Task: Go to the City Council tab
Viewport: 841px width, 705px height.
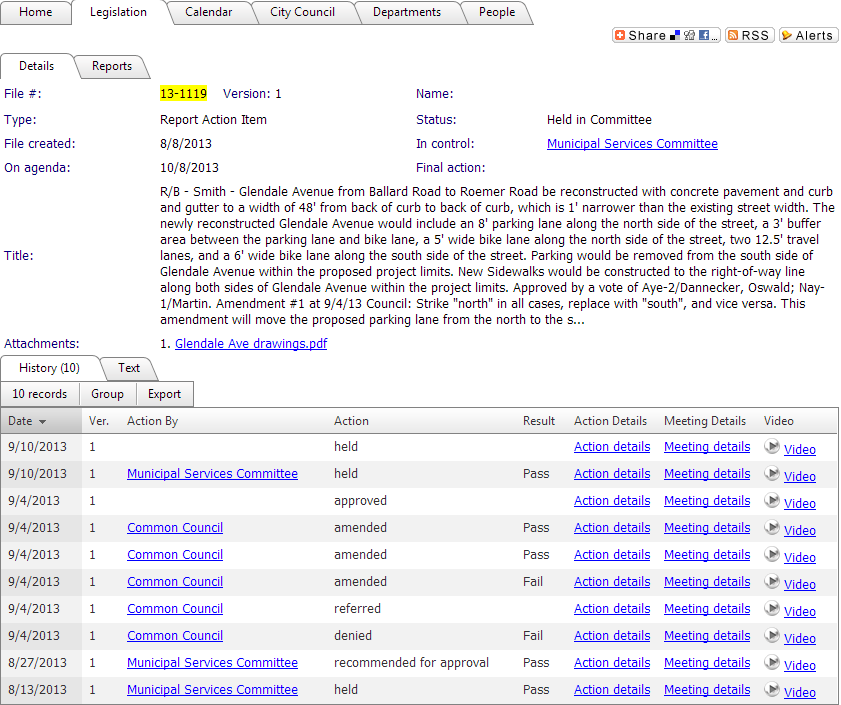Action: (x=303, y=12)
